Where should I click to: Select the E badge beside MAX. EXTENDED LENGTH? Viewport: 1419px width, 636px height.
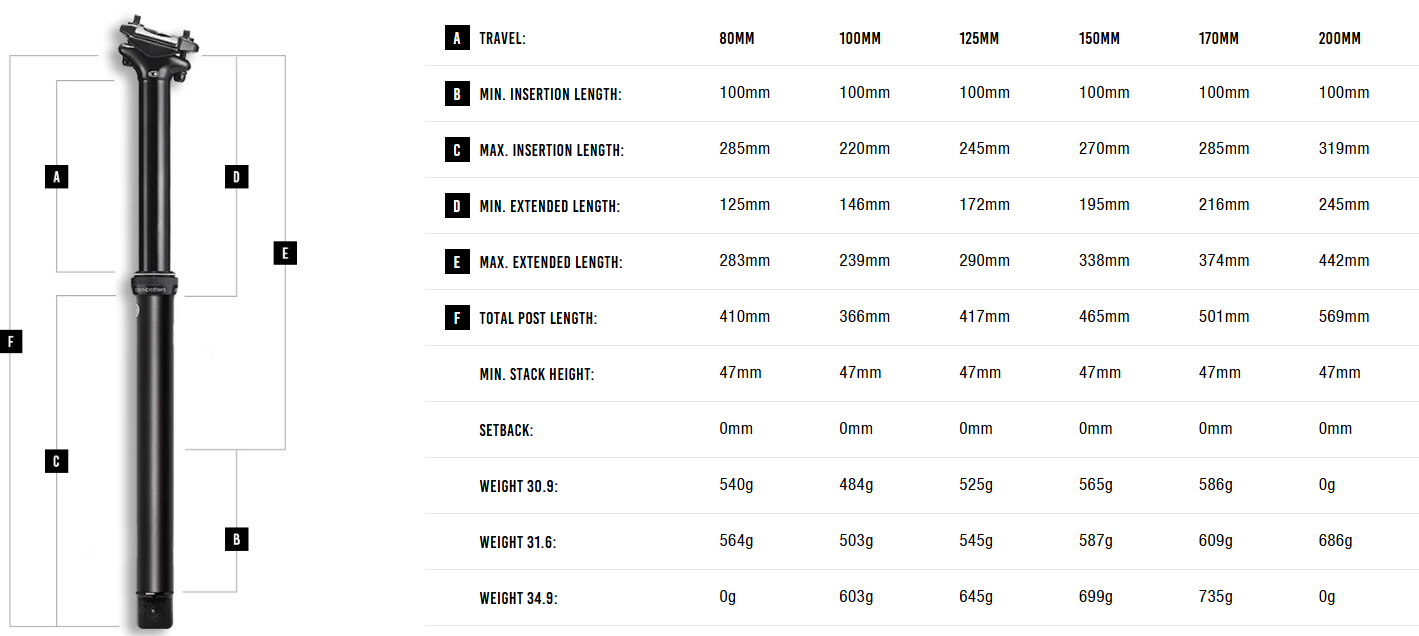click(456, 262)
